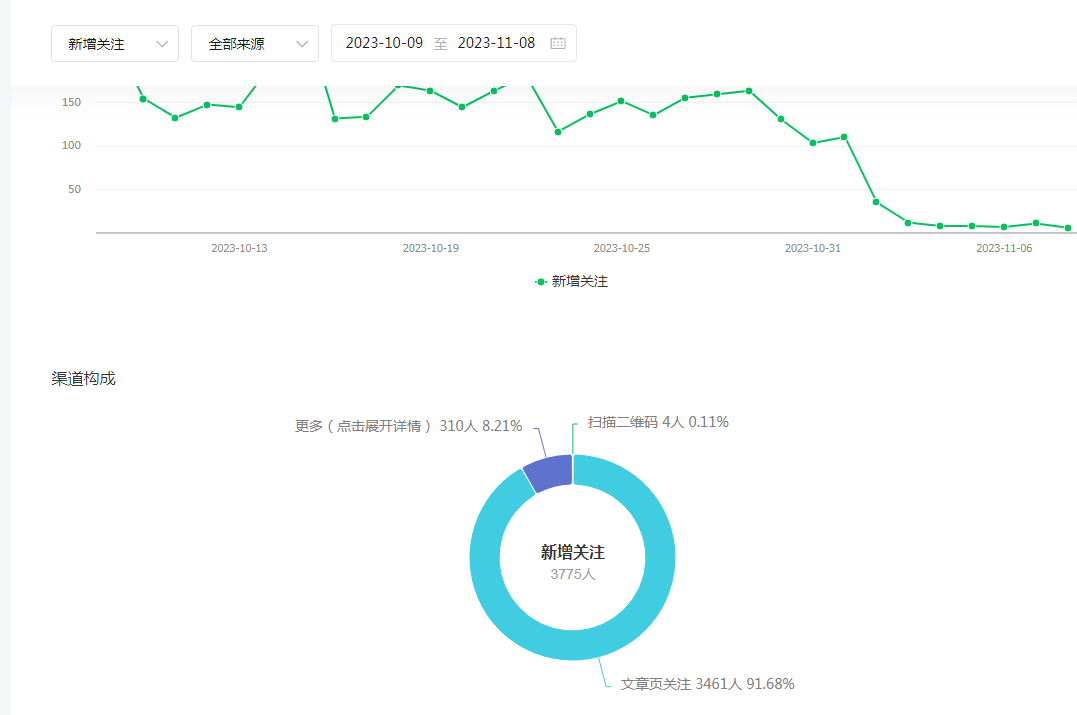Viewport: 1077px width, 715px height.
Task: Click the 渠道构成 section heading
Action: coord(83,378)
